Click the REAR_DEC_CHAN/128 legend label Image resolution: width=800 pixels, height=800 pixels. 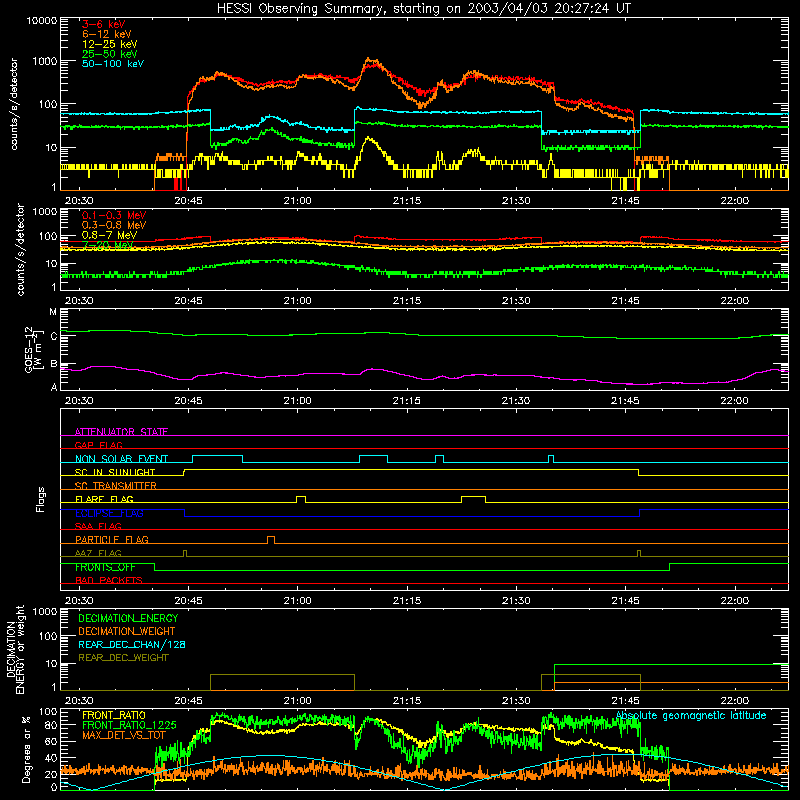coord(132,644)
